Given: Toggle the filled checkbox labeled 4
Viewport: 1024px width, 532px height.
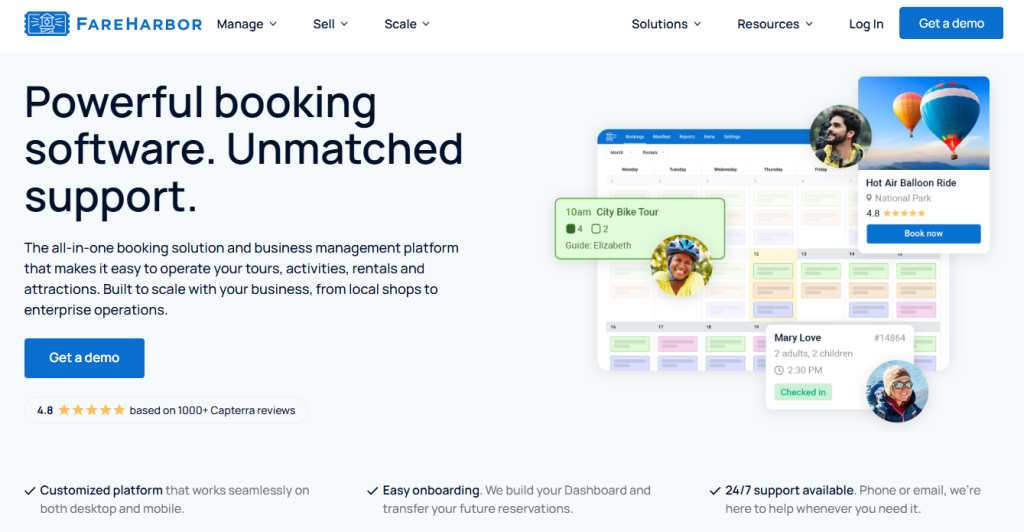Looking at the screenshot, I should pyautogui.click(x=570, y=229).
